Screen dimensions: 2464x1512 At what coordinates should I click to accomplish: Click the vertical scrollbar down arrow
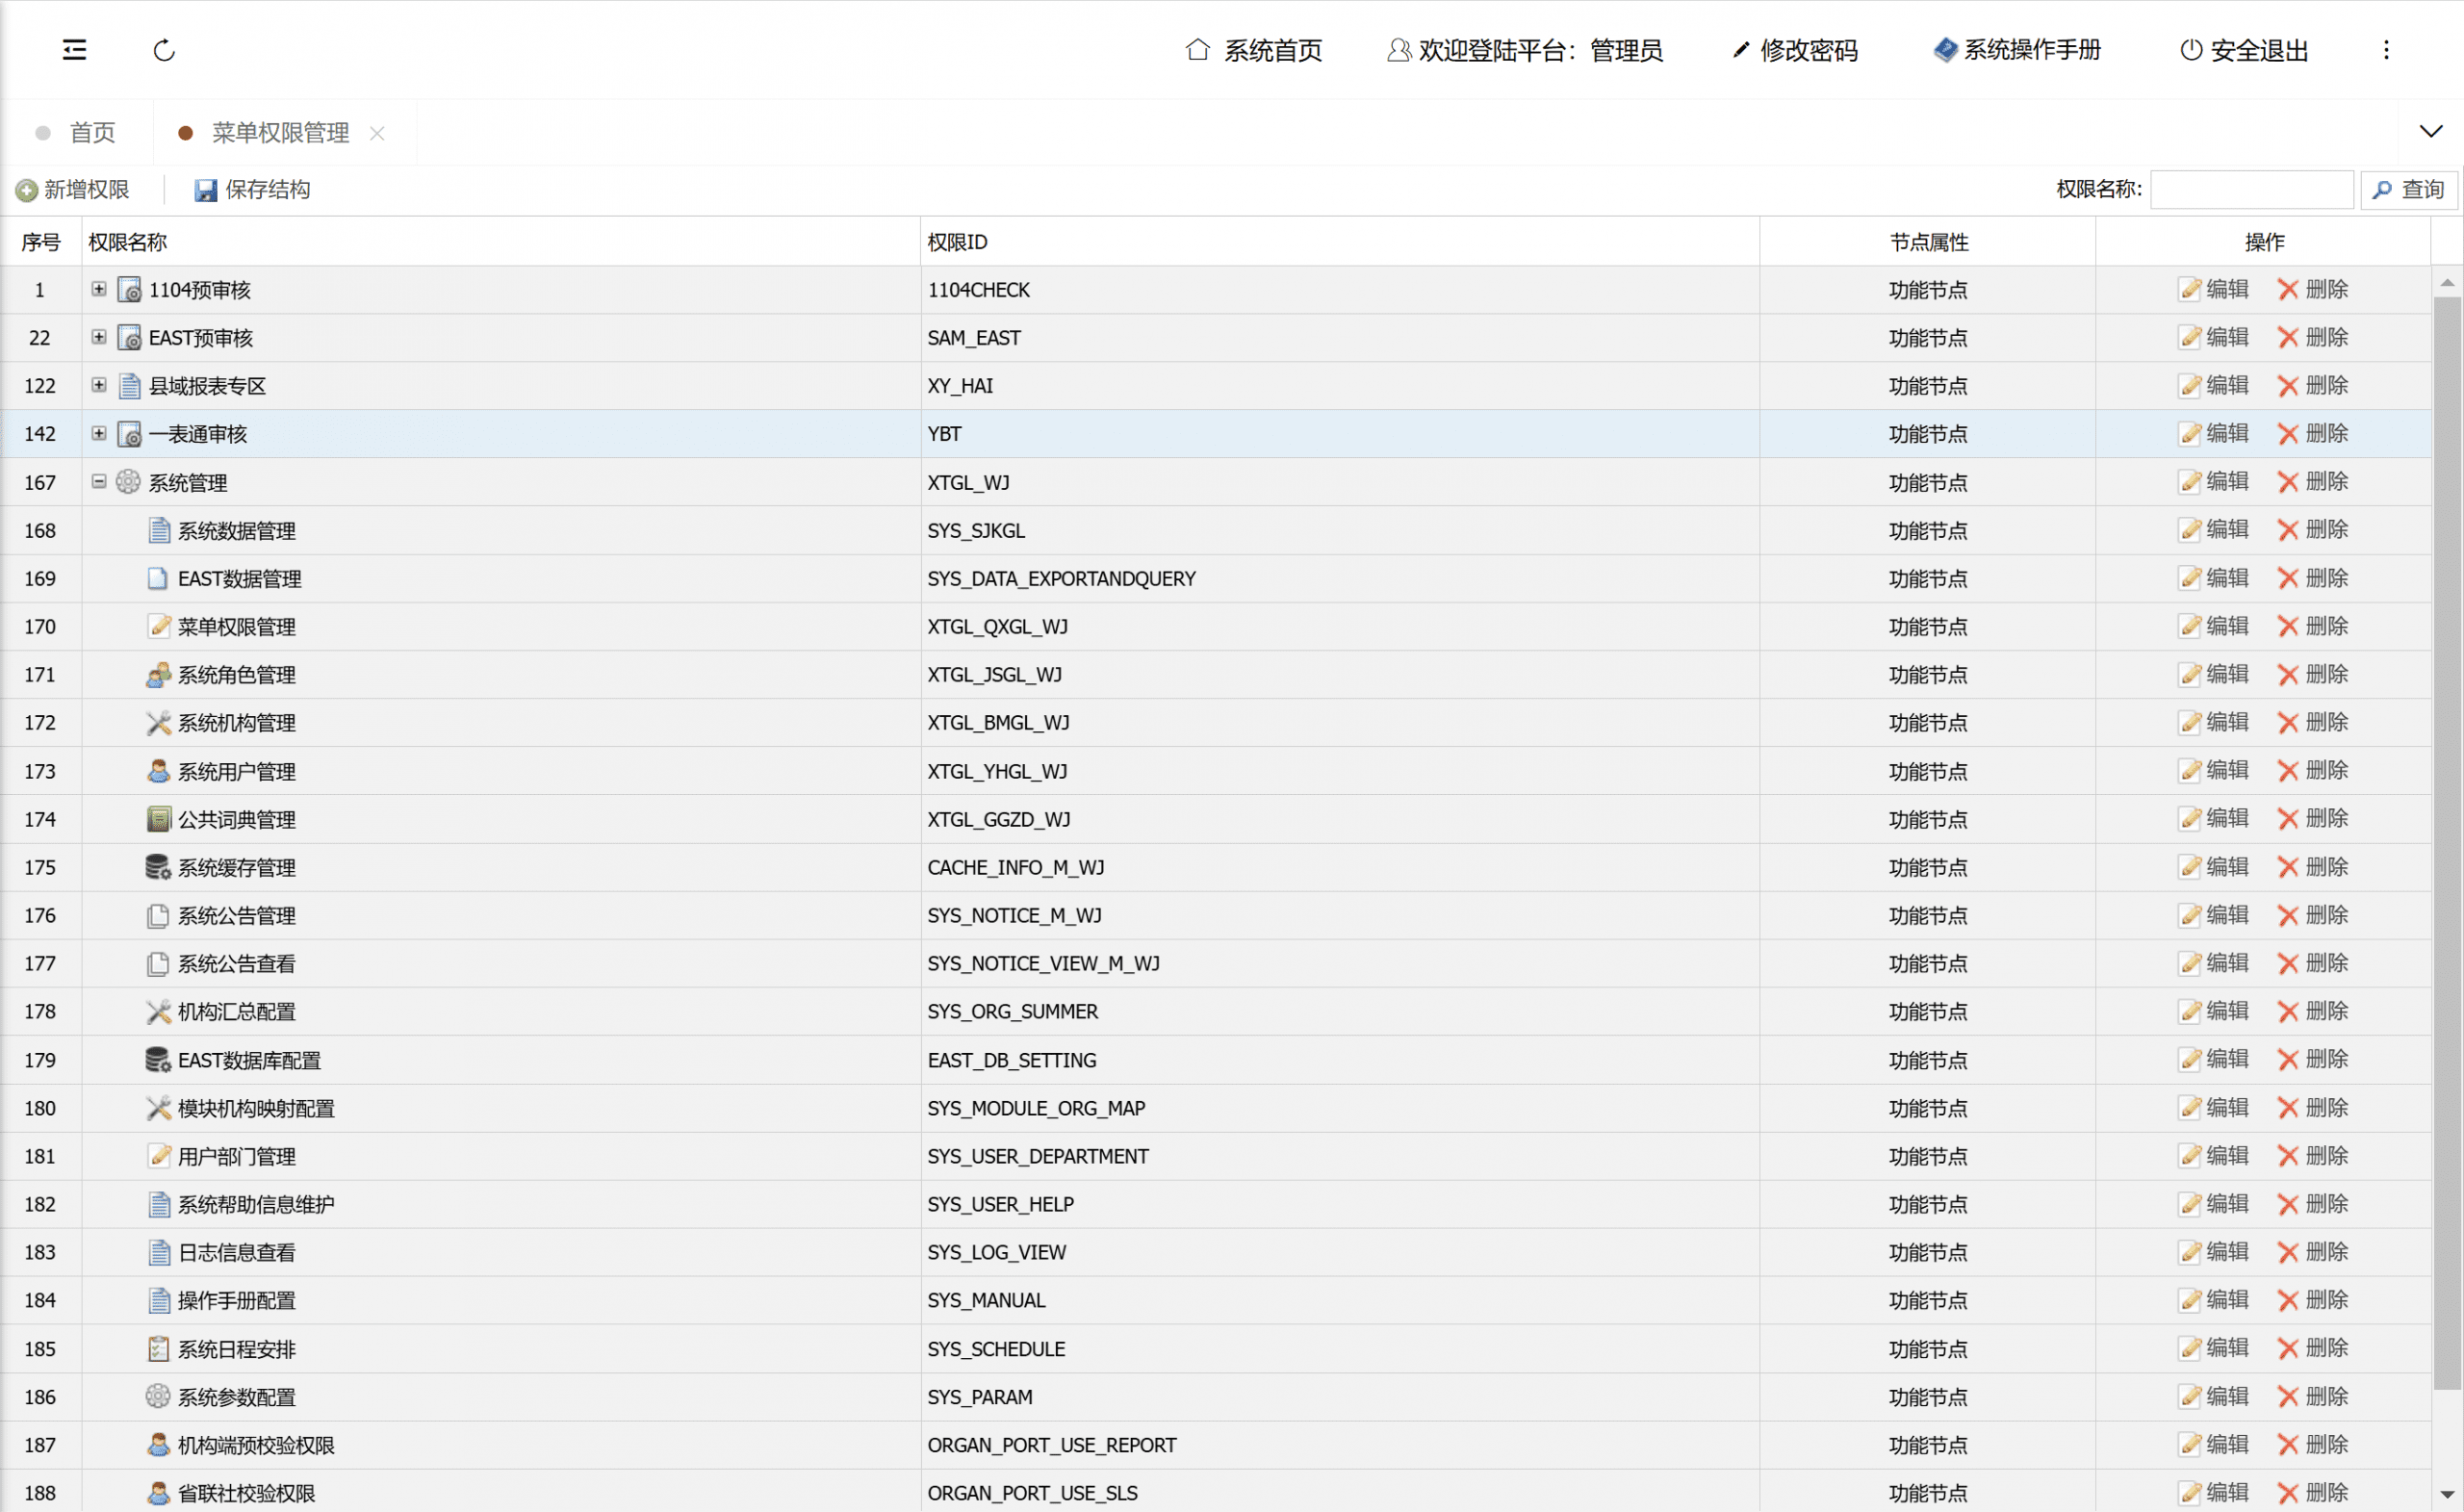2446,1495
